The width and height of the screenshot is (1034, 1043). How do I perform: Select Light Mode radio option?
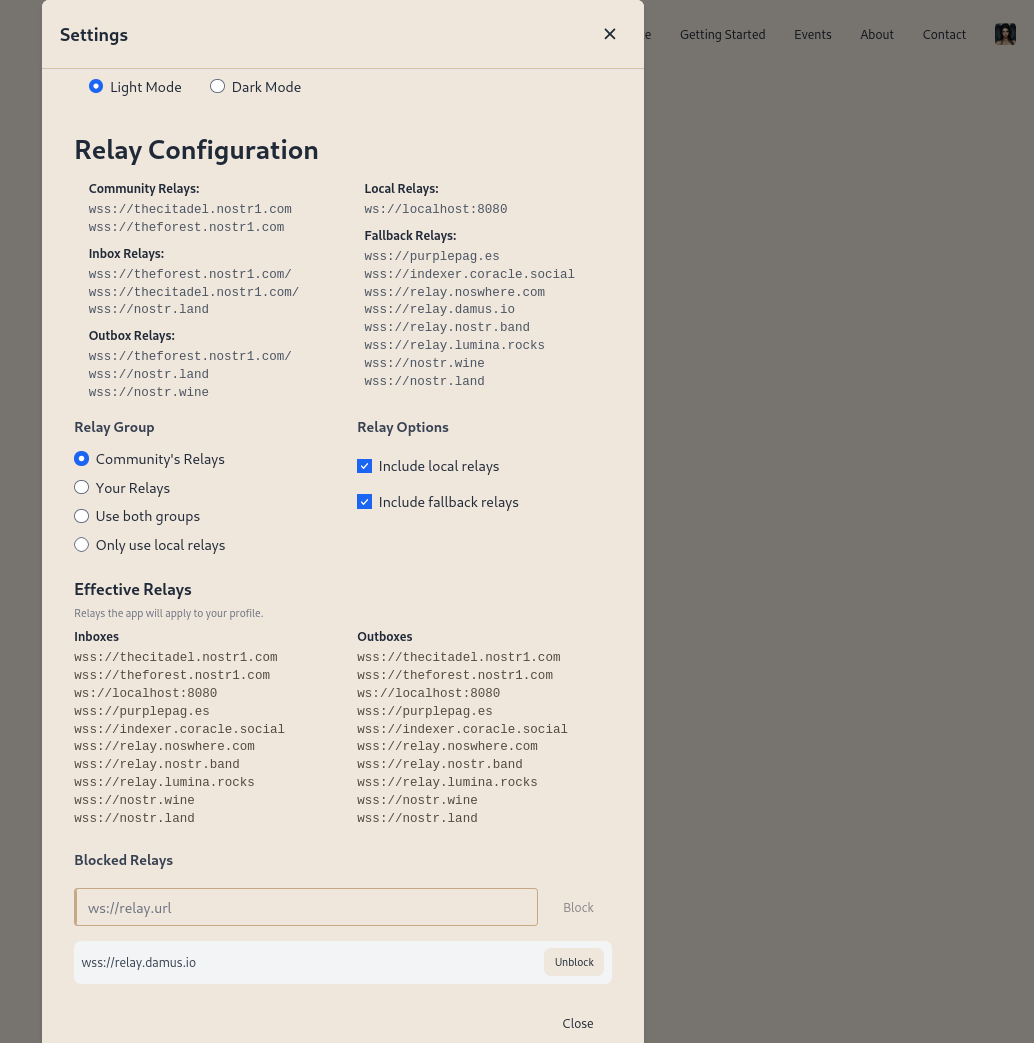coord(96,86)
